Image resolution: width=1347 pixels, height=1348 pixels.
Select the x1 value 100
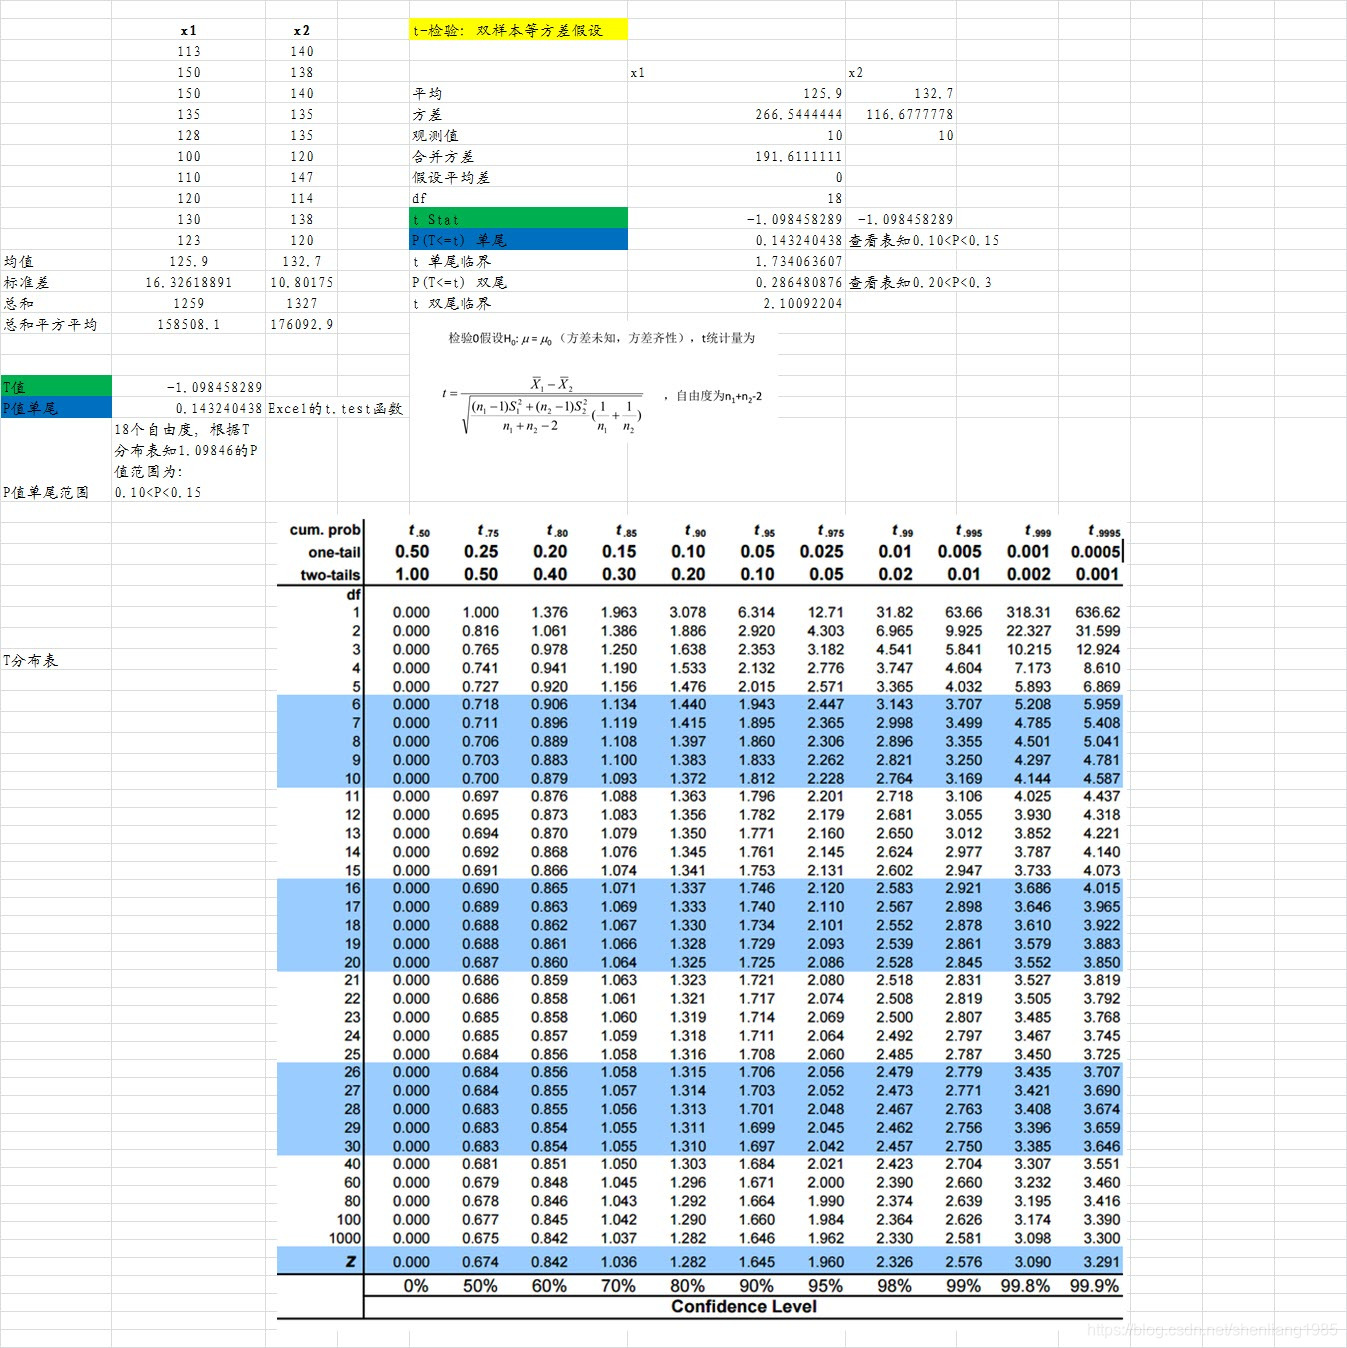(189, 156)
